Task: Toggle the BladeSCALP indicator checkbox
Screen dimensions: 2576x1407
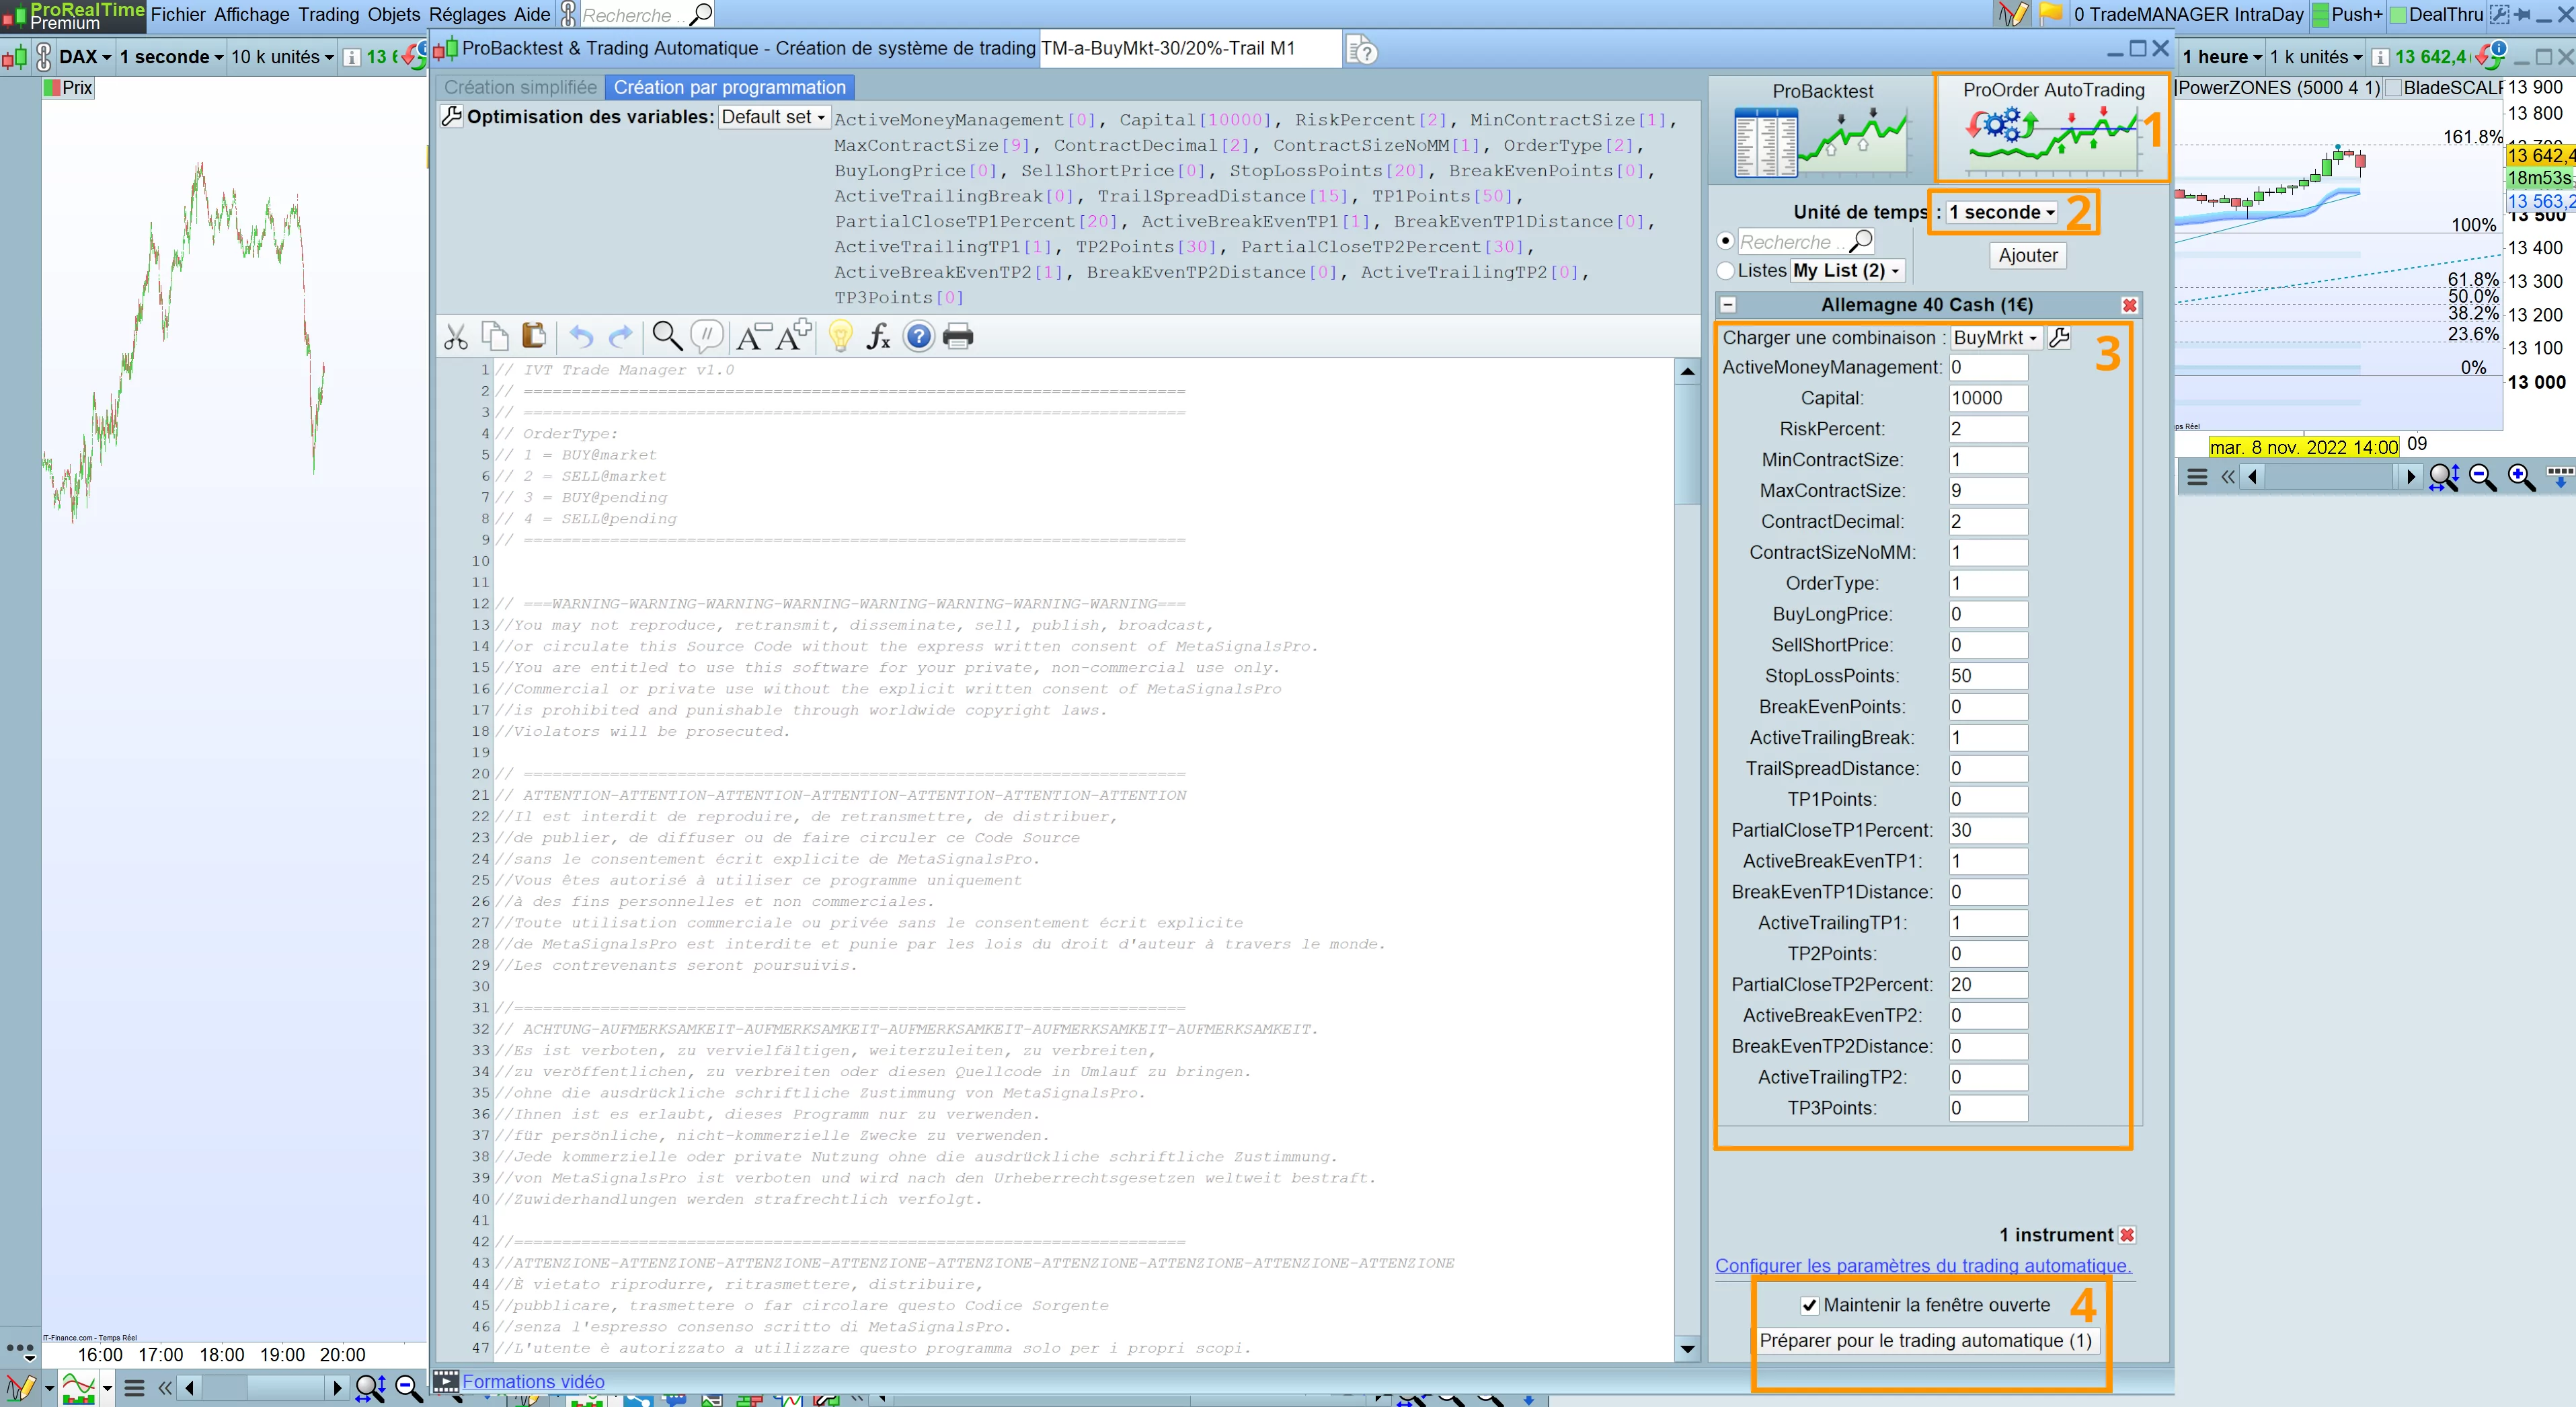Action: pos(2393,88)
